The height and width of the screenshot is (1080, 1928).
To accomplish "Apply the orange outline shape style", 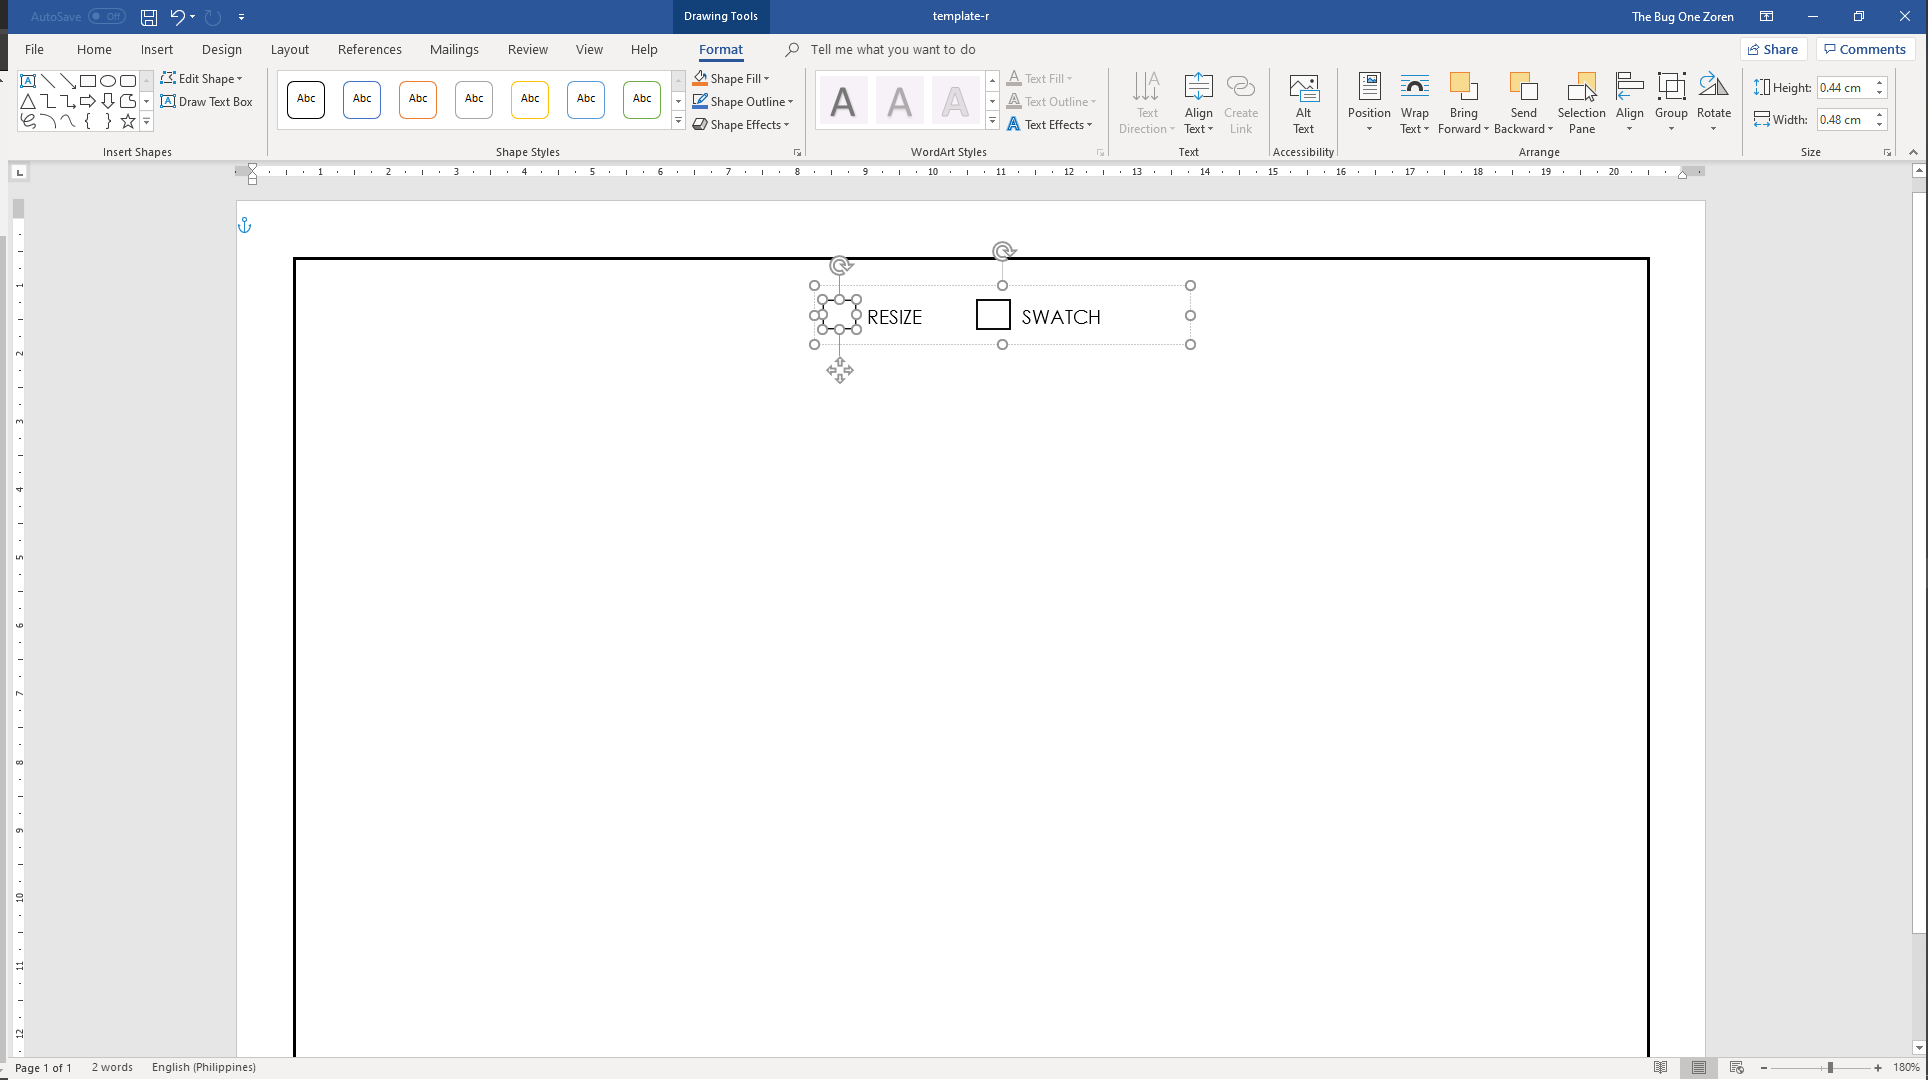I will pyautogui.click(x=418, y=99).
